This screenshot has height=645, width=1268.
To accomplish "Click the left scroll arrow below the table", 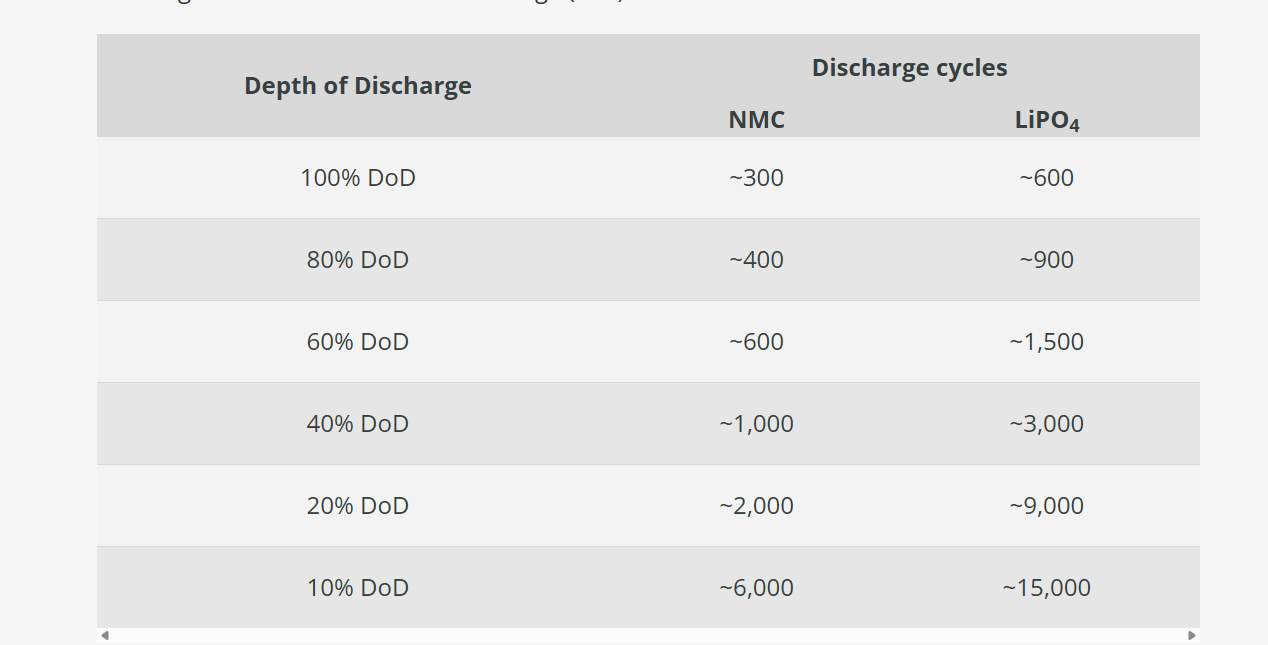I will (105, 636).
